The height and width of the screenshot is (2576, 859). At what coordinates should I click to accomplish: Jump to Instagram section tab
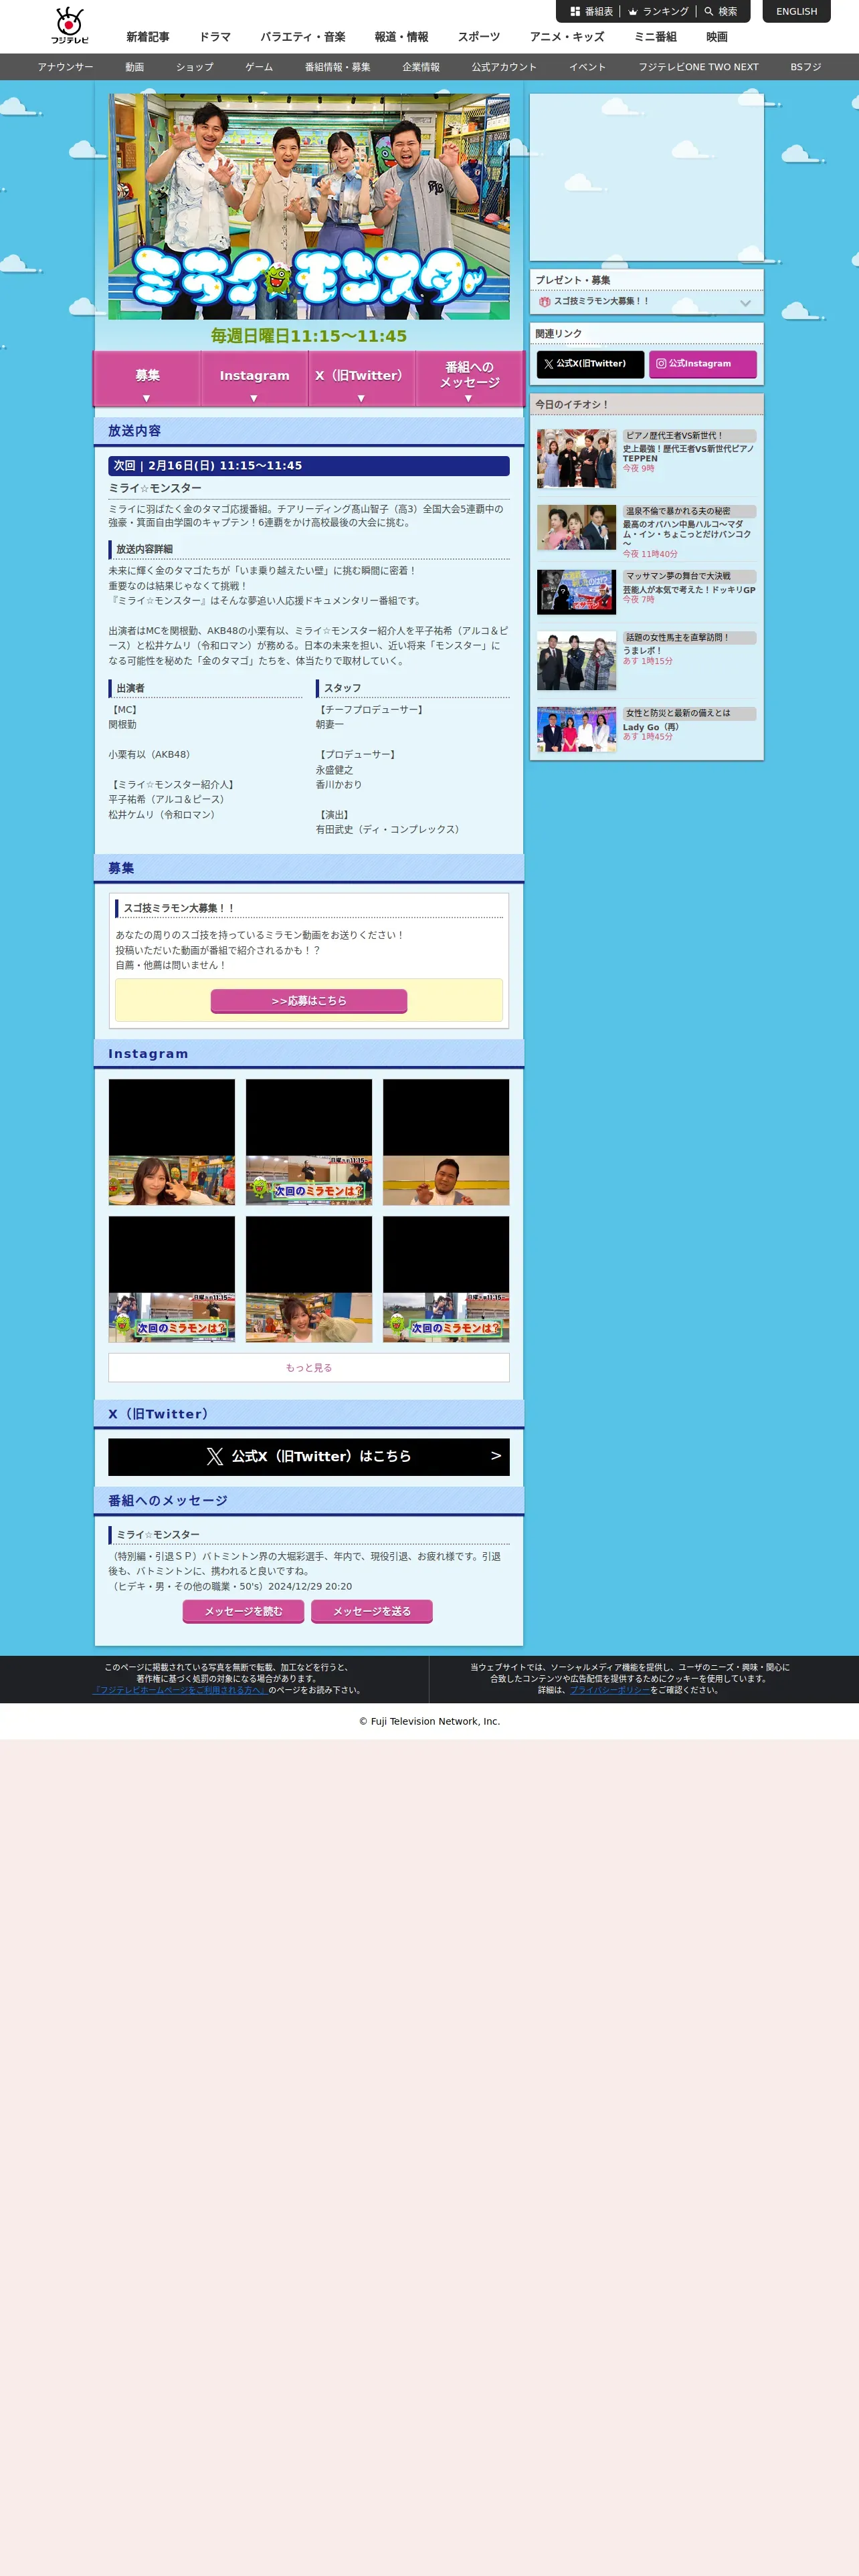click(x=254, y=379)
